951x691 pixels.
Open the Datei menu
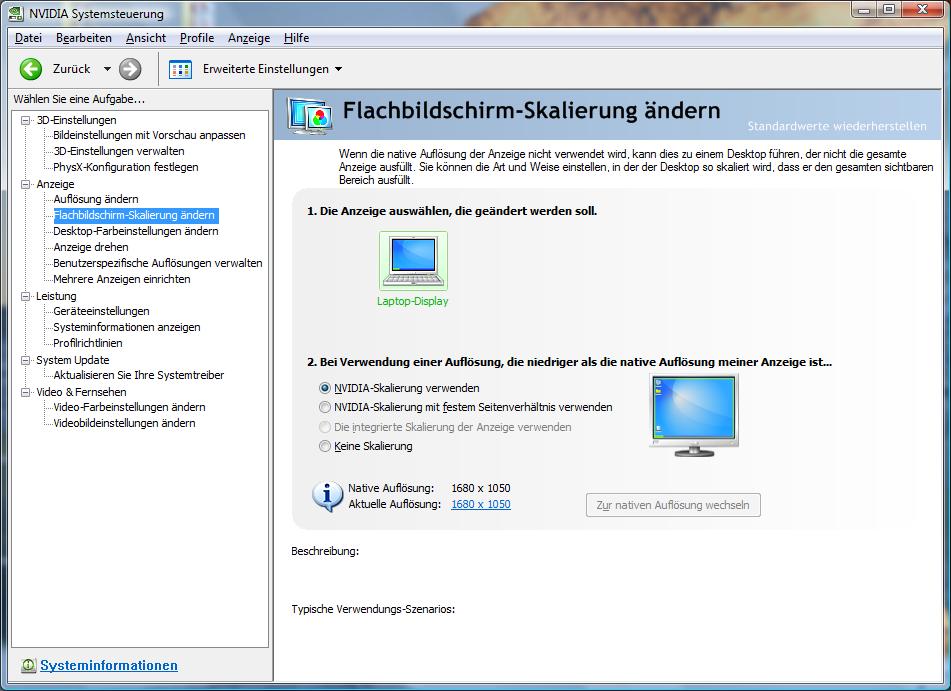pyautogui.click(x=29, y=38)
